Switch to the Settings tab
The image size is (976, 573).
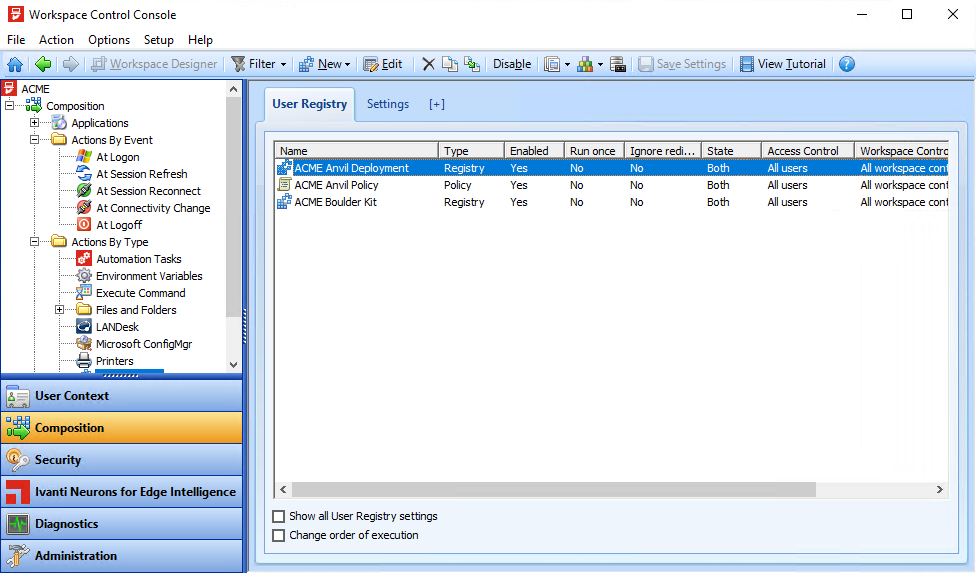pyautogui.click(x=388, y=104)
